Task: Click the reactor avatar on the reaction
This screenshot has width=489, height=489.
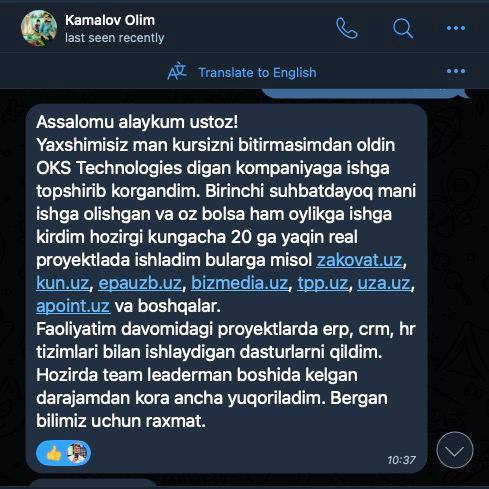Action: click(77, 453)
